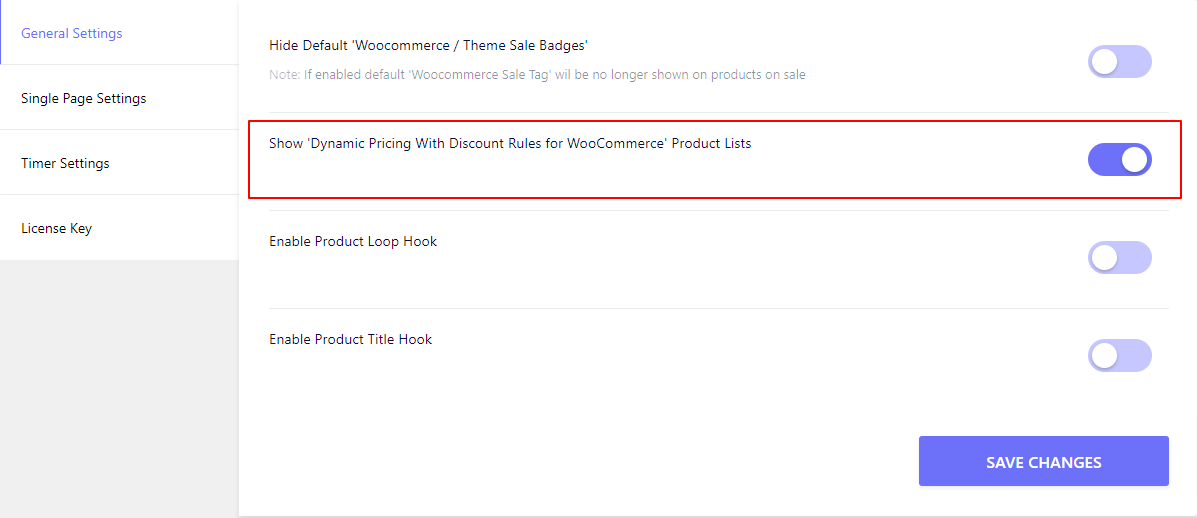Screen dimensions: 1197x518
Task: Switch to Single Page Settings tab
Action: [119, 98]
